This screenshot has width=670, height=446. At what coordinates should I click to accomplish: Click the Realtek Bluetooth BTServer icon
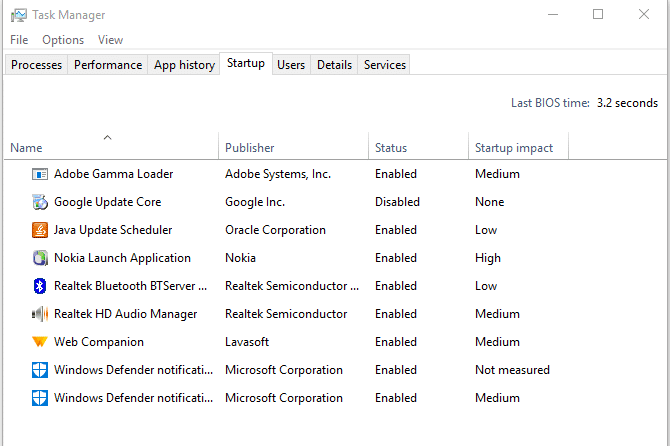(40, 286)
